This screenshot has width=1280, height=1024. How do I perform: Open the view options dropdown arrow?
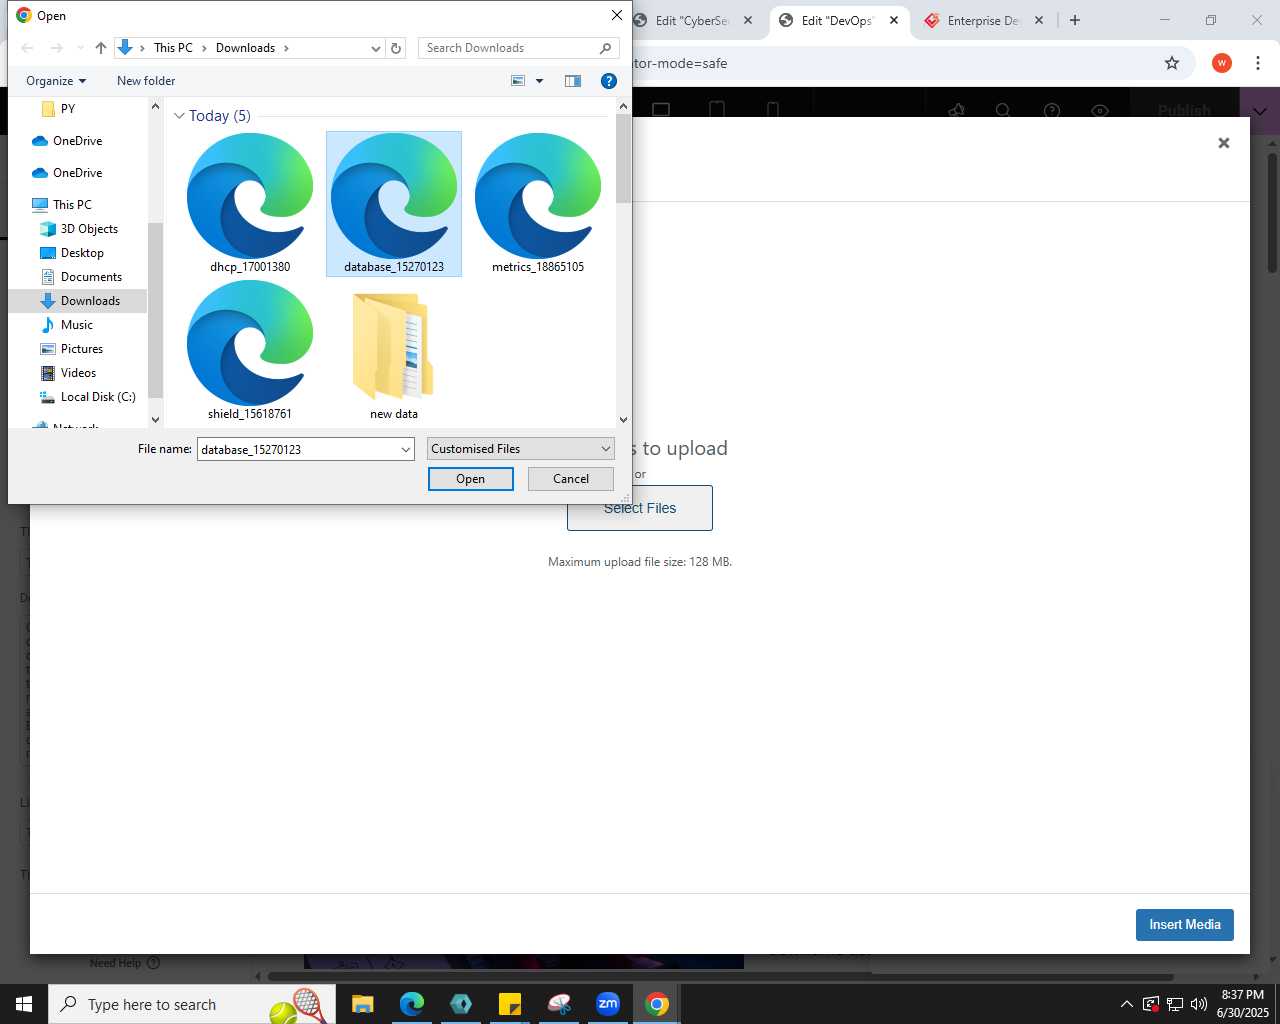point(540,81)
